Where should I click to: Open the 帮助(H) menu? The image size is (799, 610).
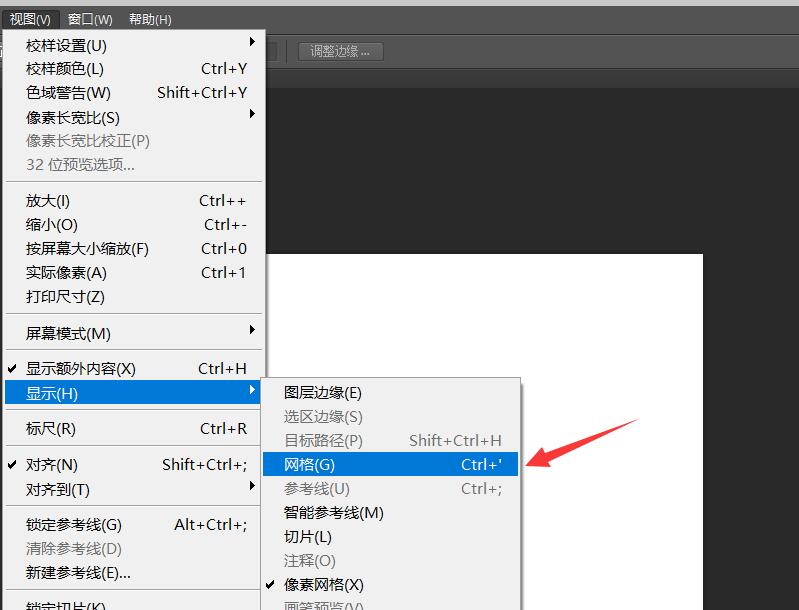click(150, 19)
